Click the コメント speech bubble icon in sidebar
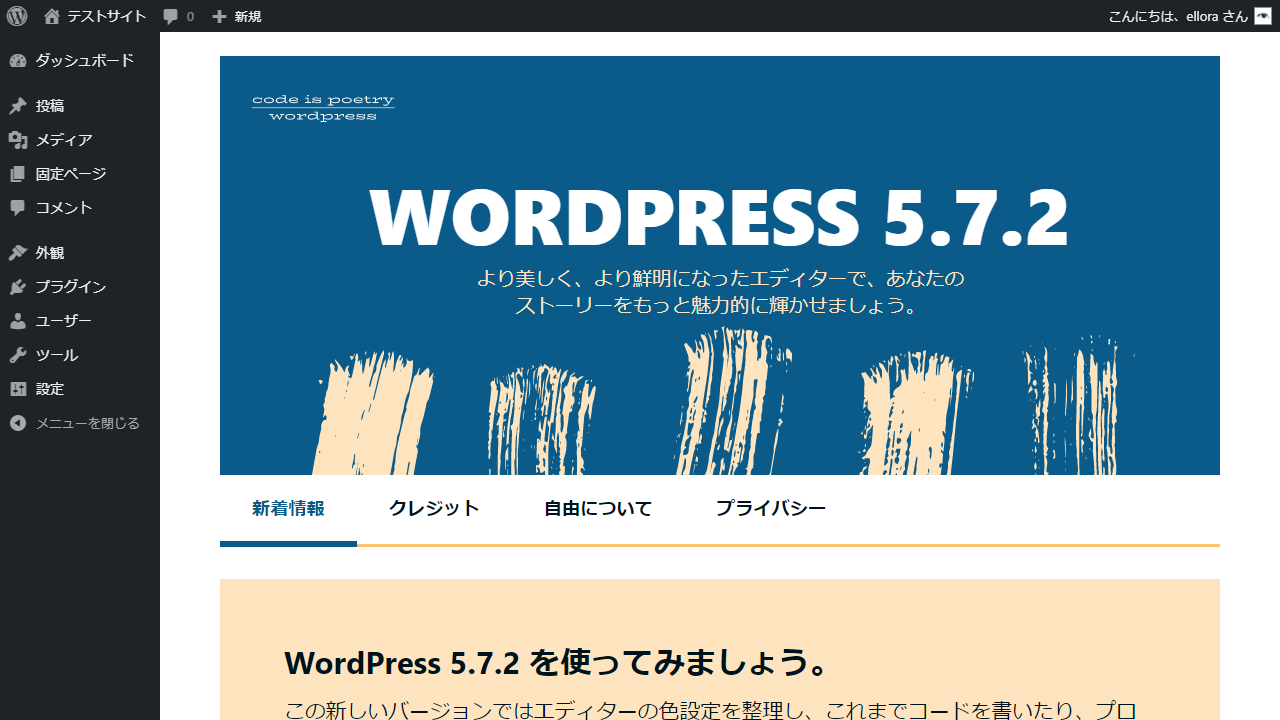The image size is (1280, 720). point(18,208)
